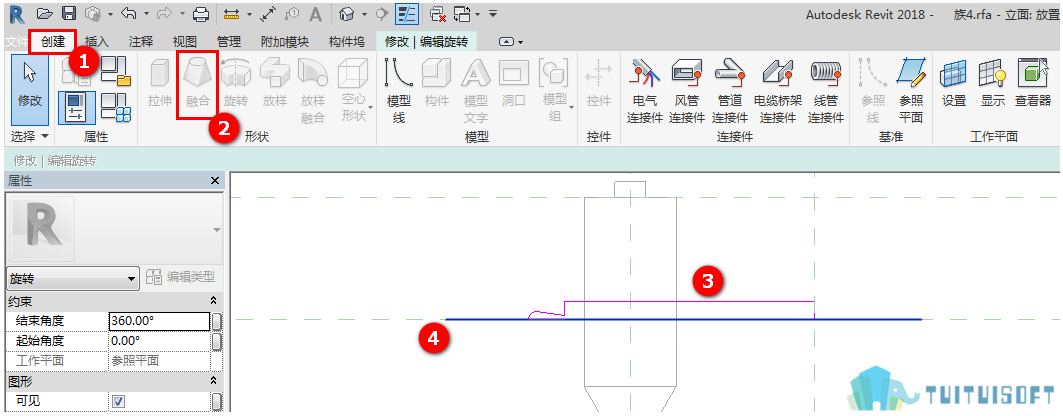
Task: Open the Revit application menu logo
Action: [16, 14]
